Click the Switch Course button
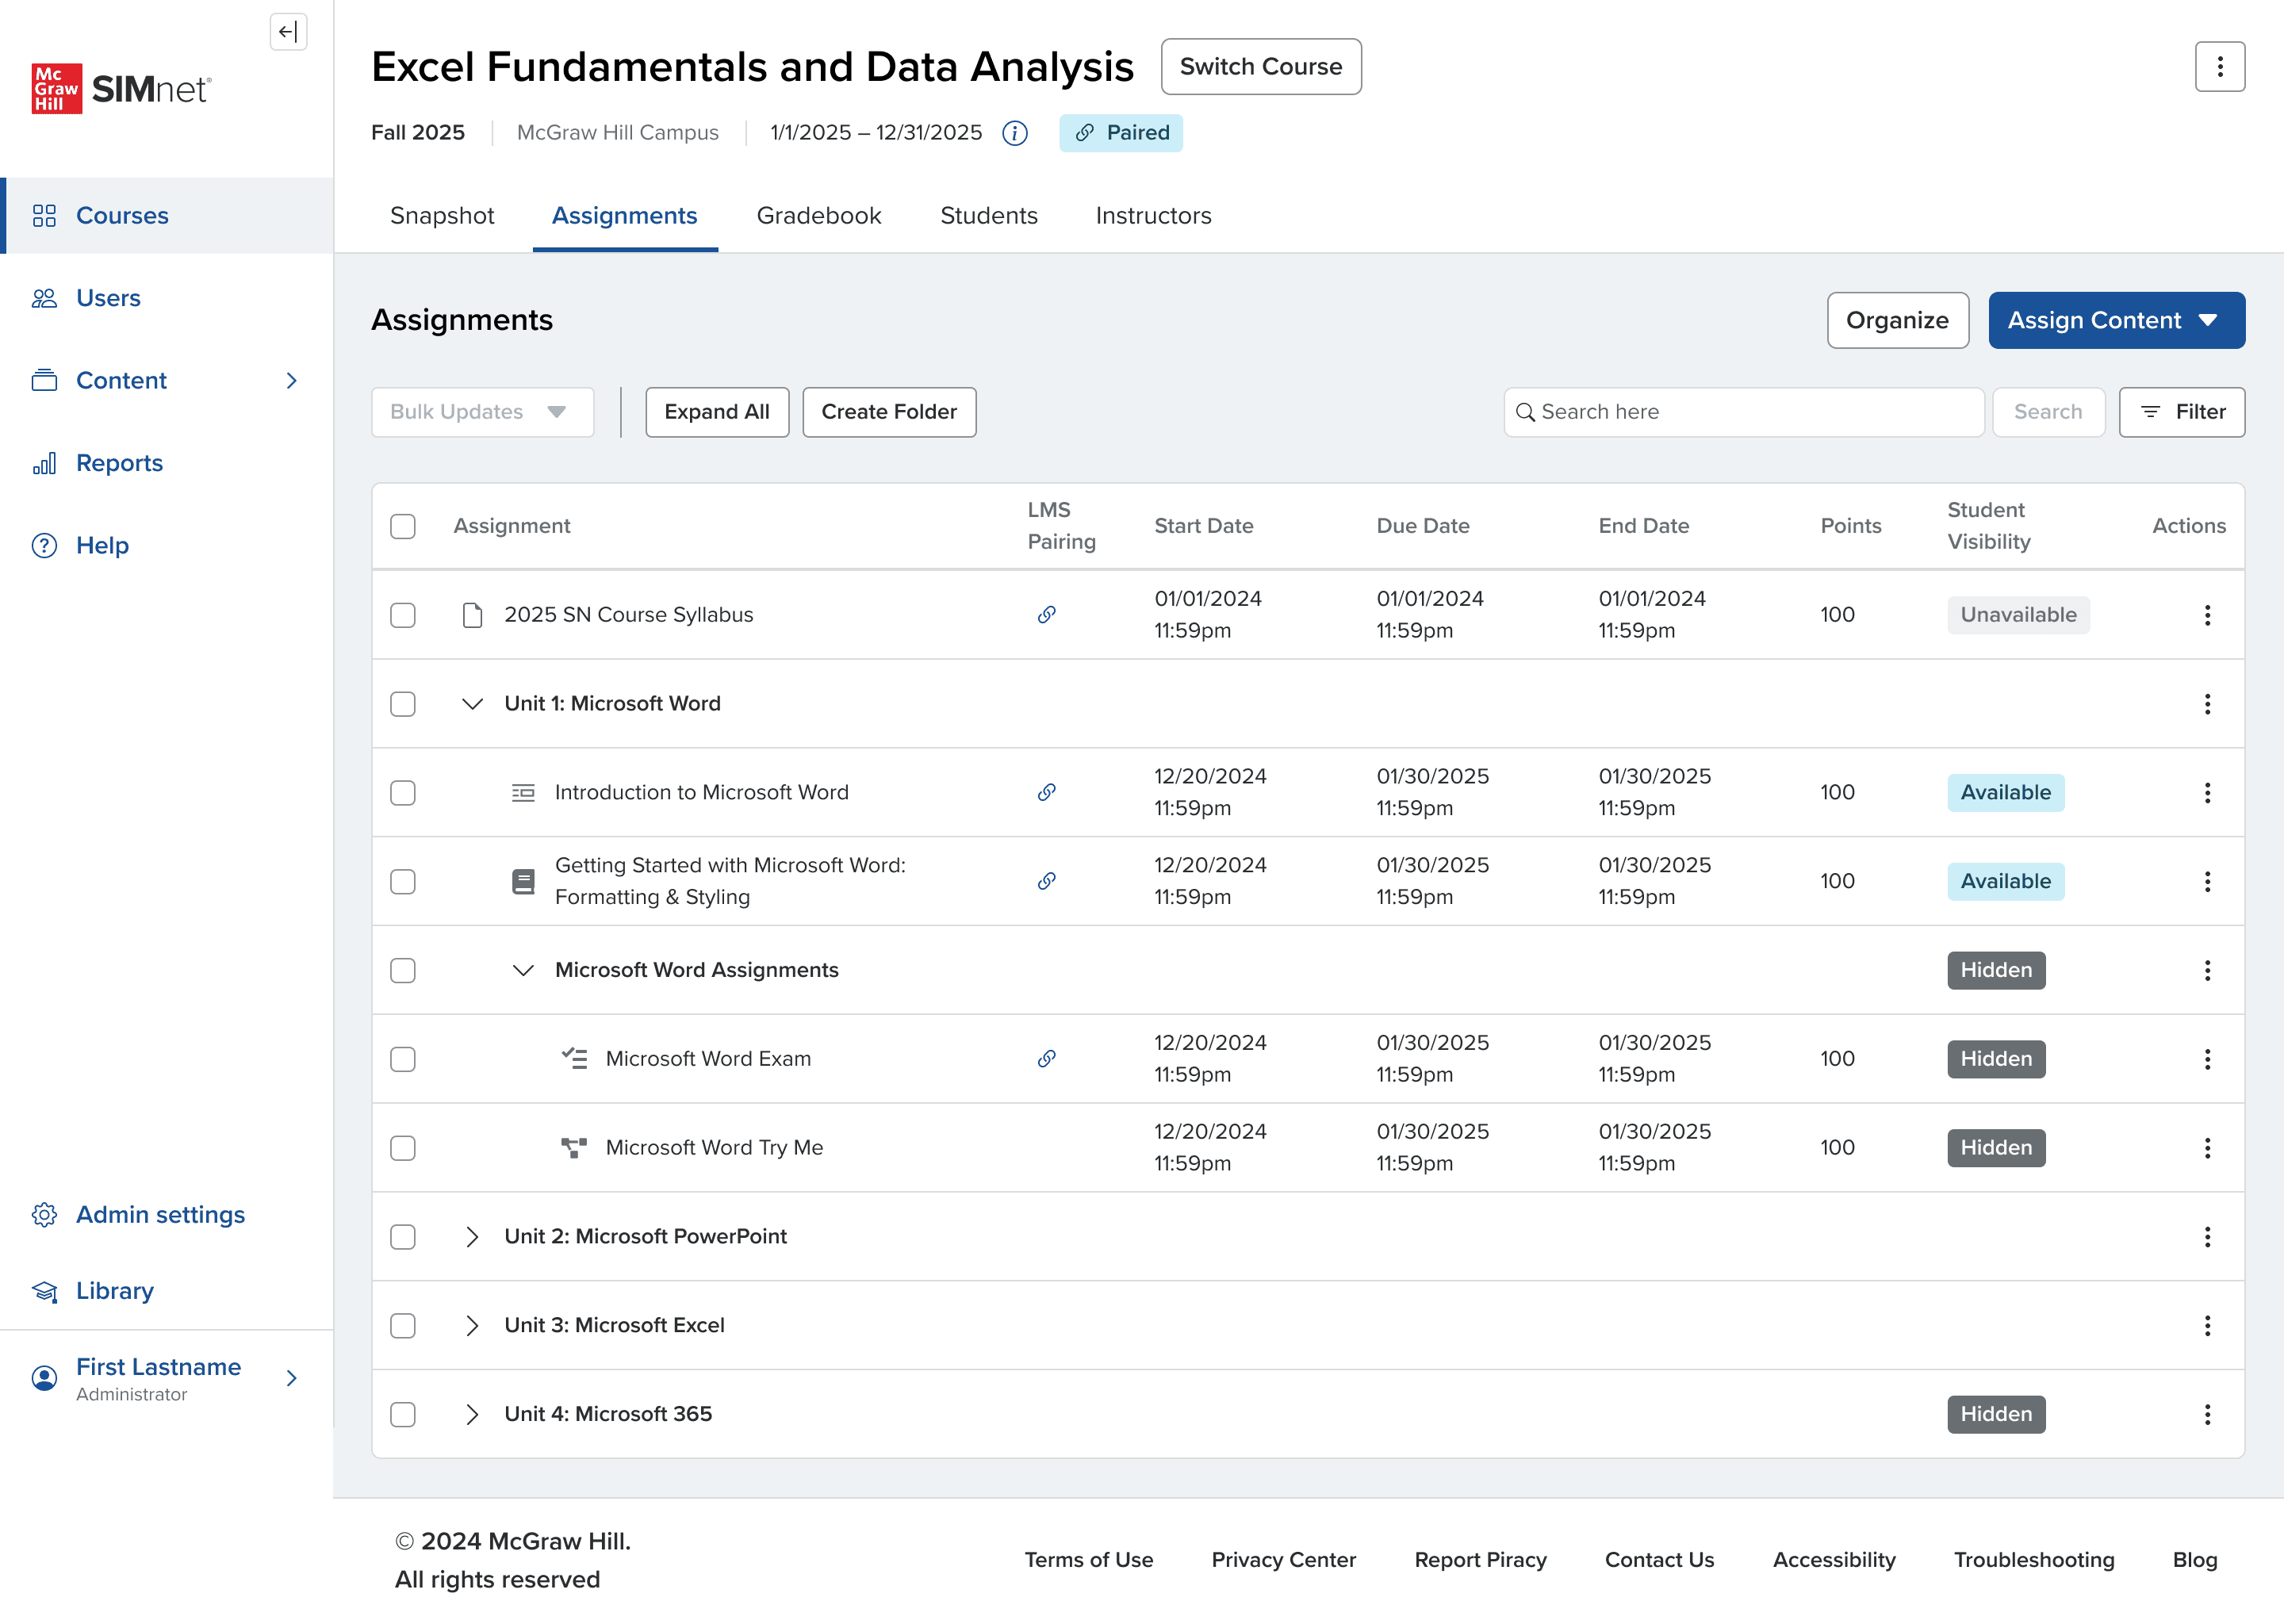The width and height of the screenshot is (2284, 1624). [1260, 67]
